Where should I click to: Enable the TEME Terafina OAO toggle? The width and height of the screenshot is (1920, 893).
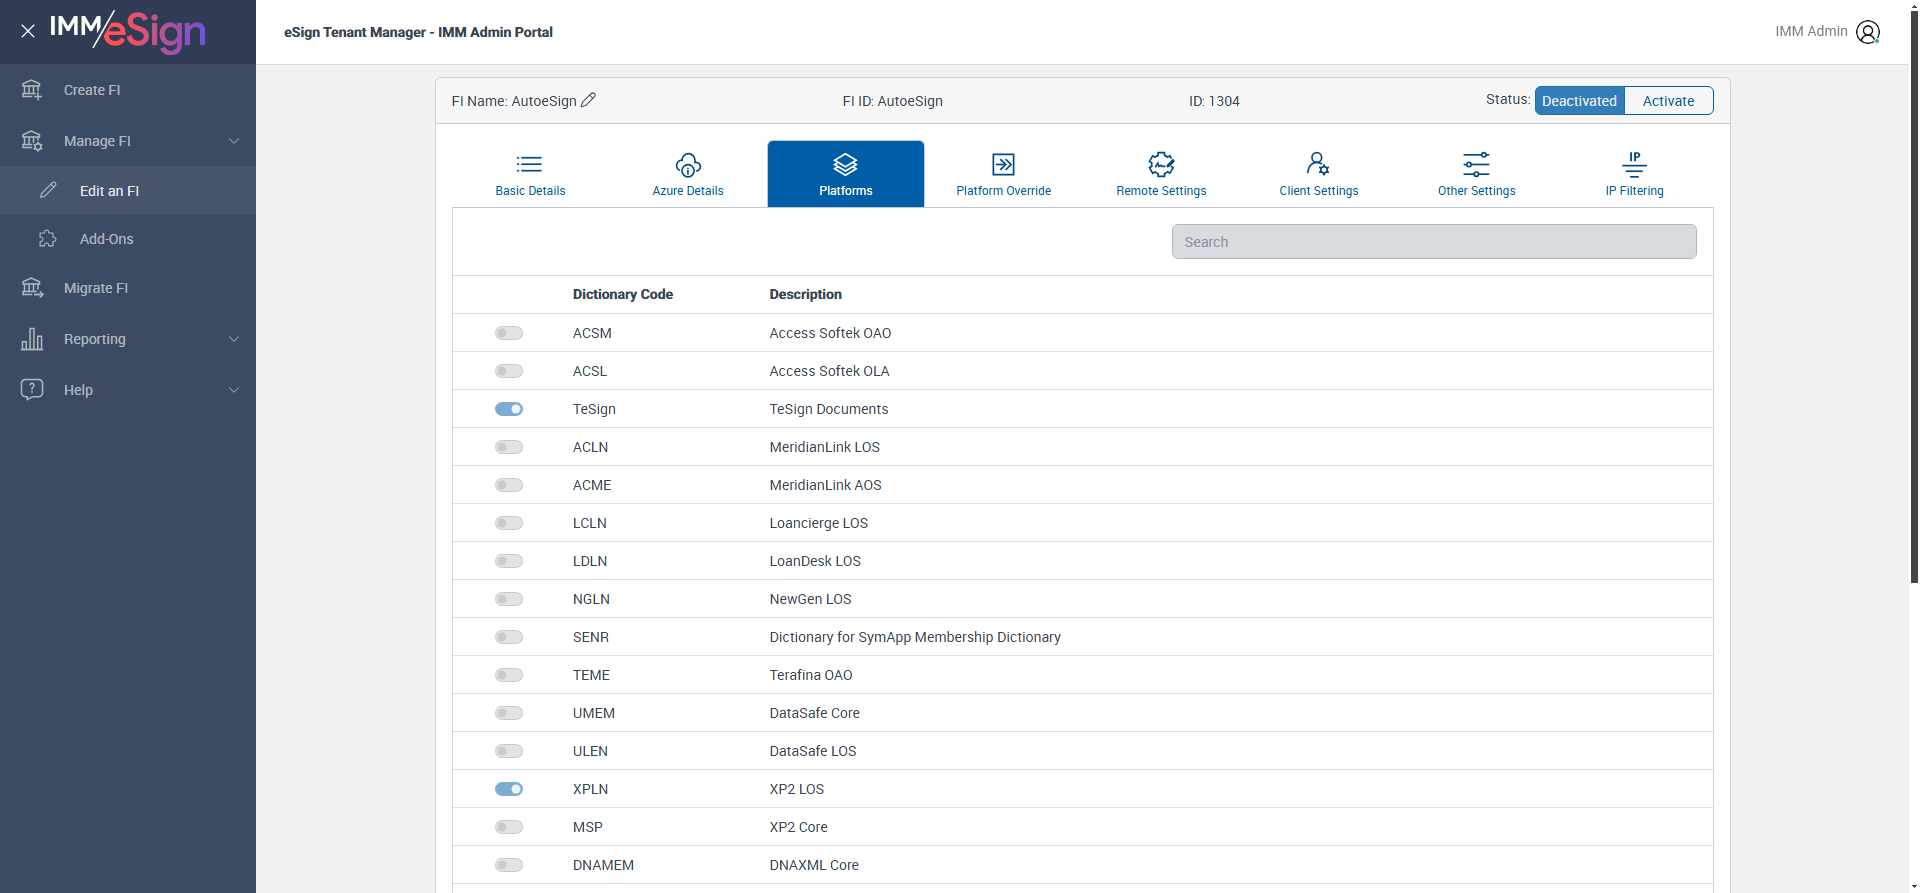pyautogui.click(x=509, y=675)
